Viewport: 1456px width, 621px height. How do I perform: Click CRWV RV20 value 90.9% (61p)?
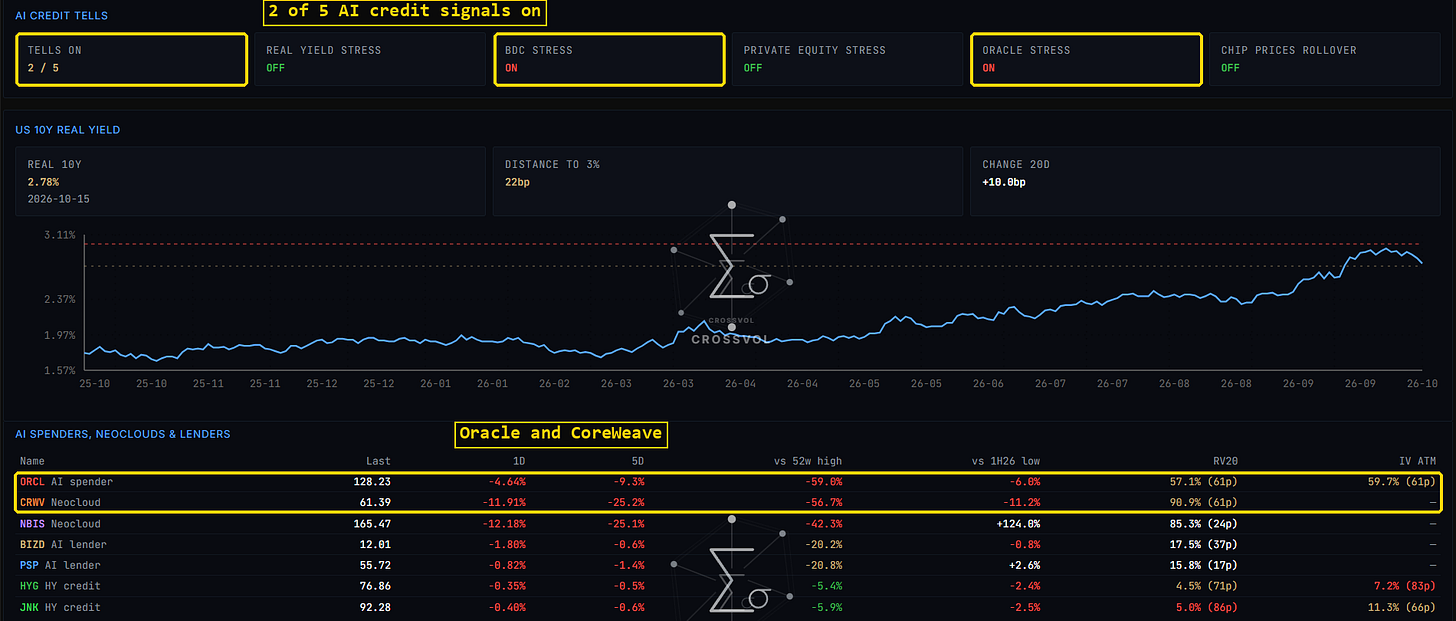click(1204, 502)
